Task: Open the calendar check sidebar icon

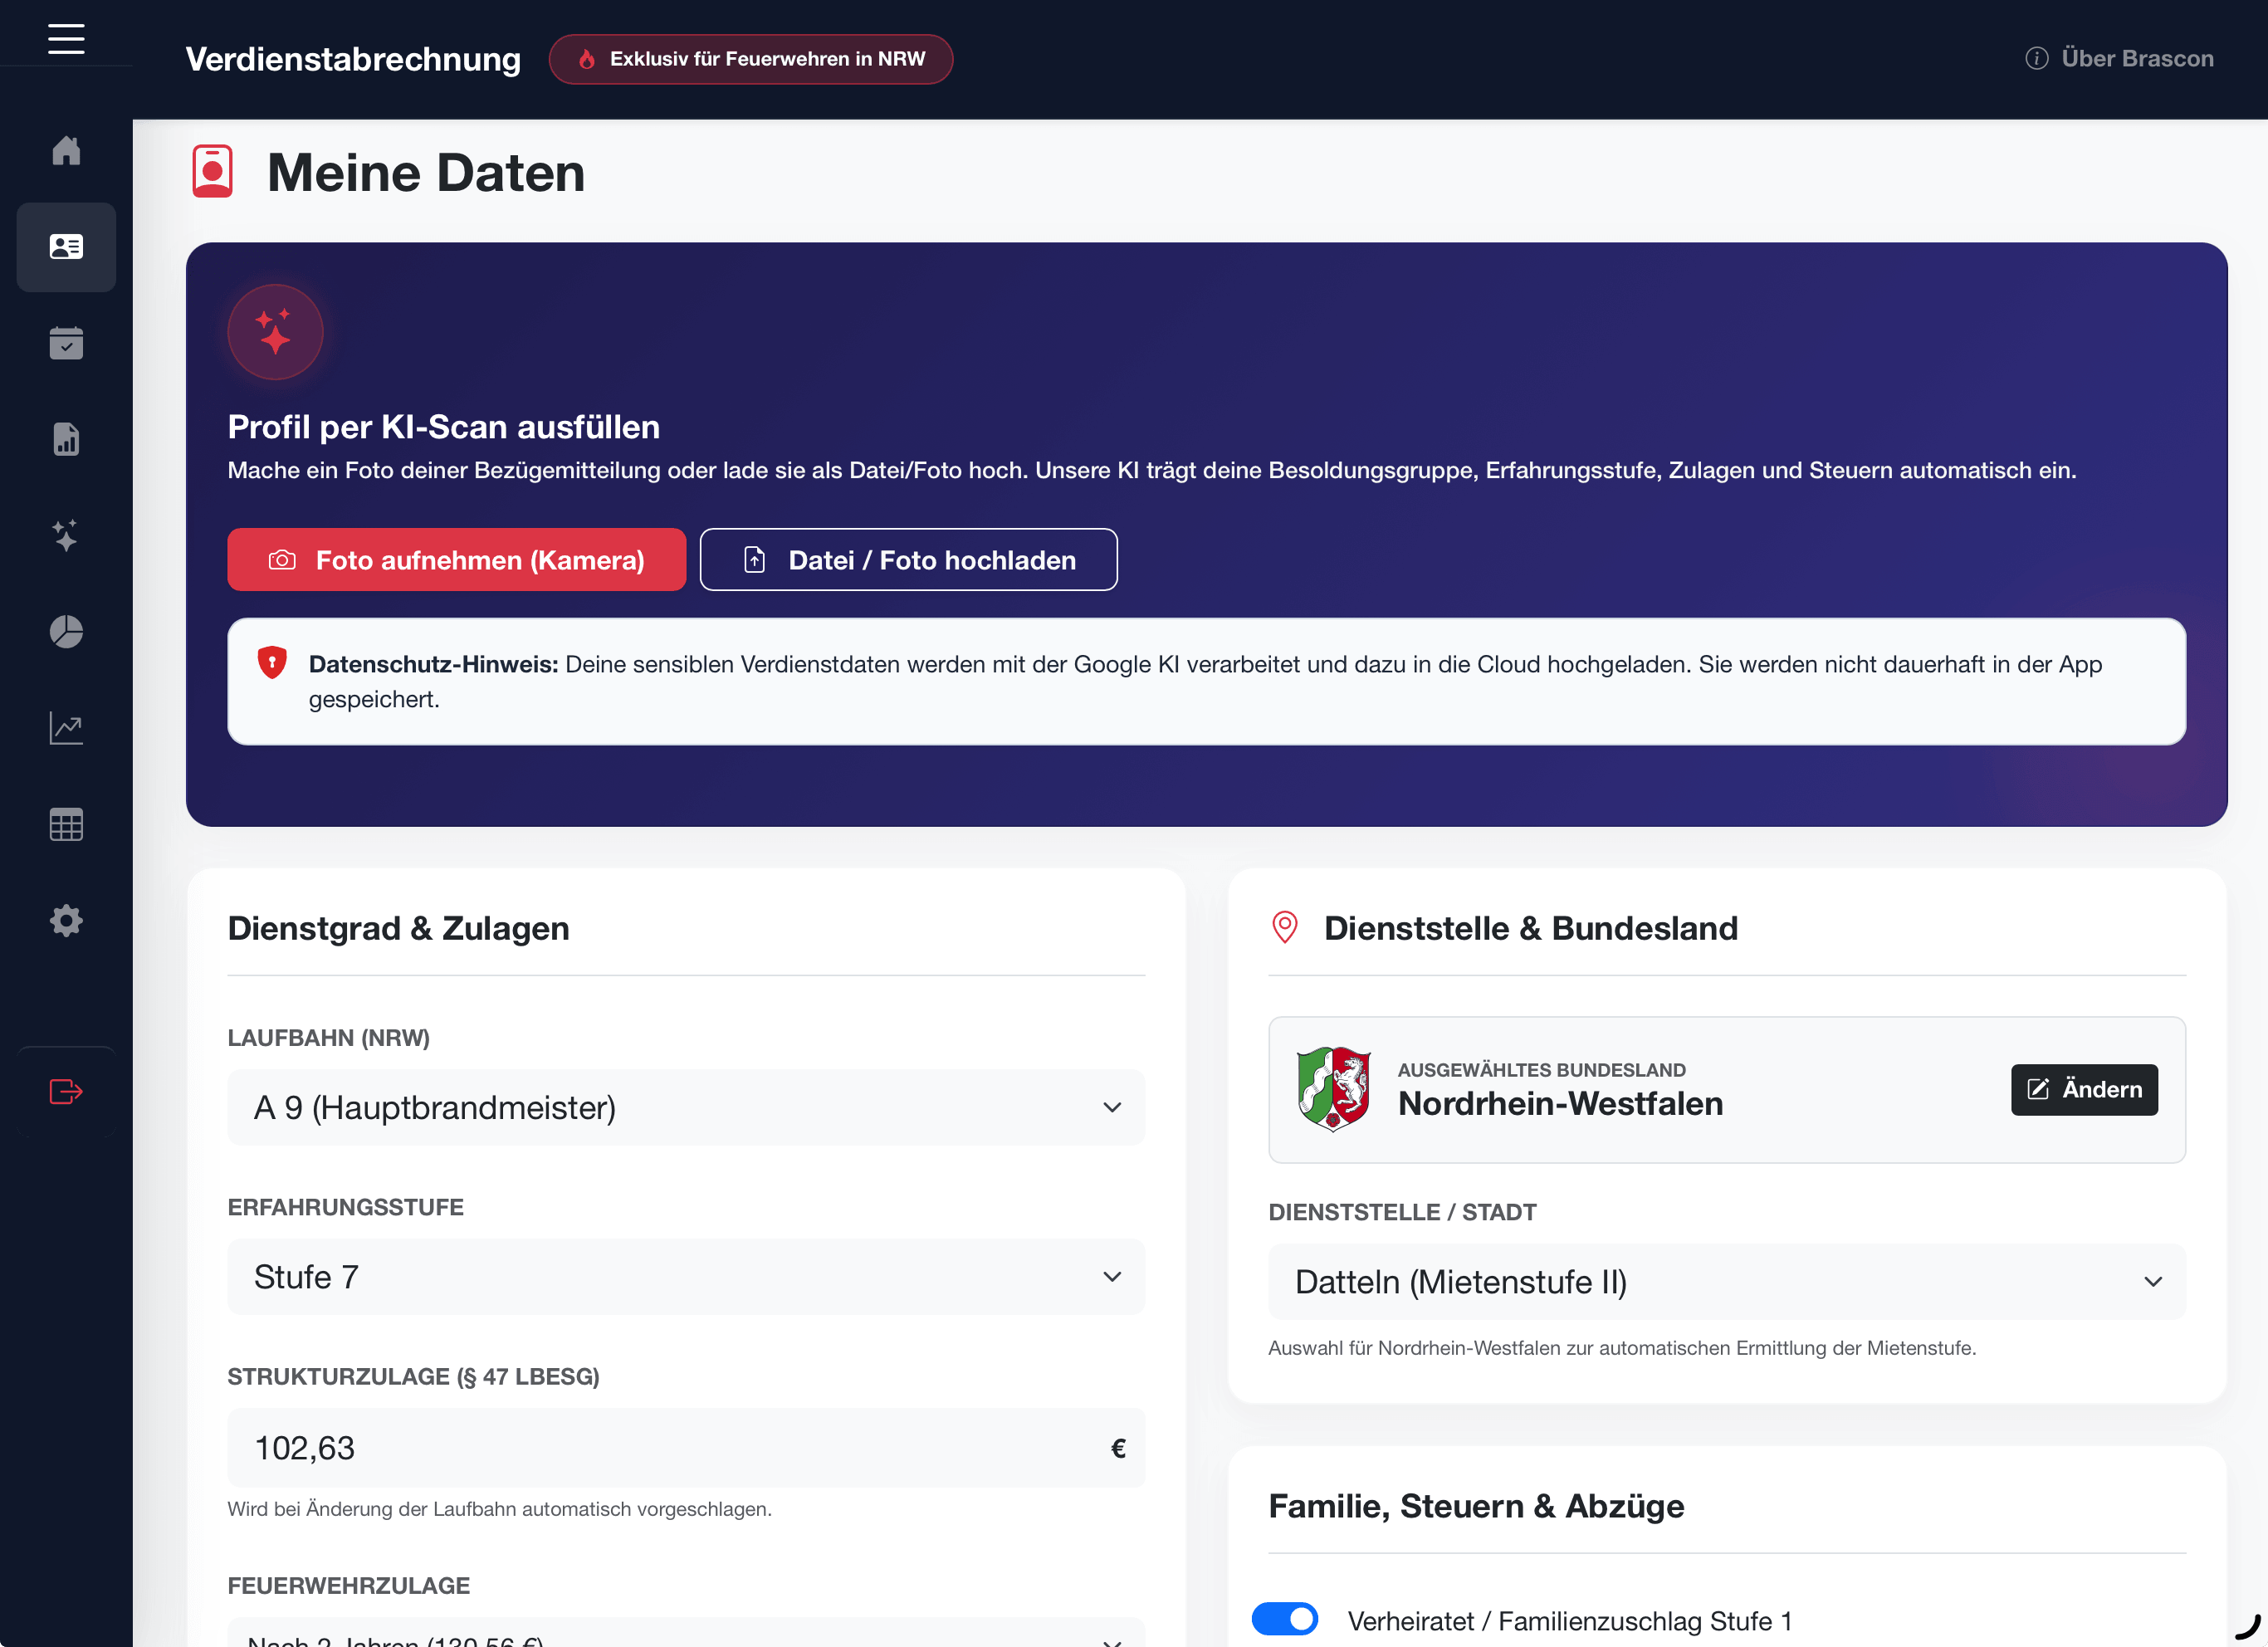Action: [66, 343]
